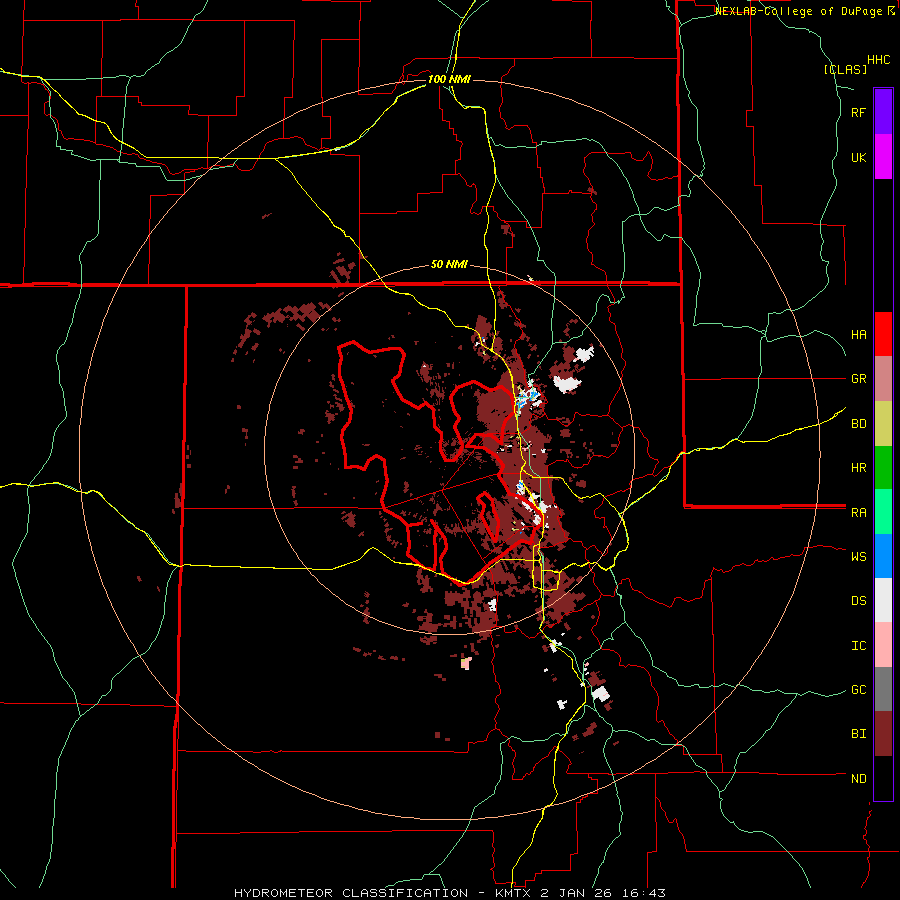Click the DS white legend swatch

point(883,600)
